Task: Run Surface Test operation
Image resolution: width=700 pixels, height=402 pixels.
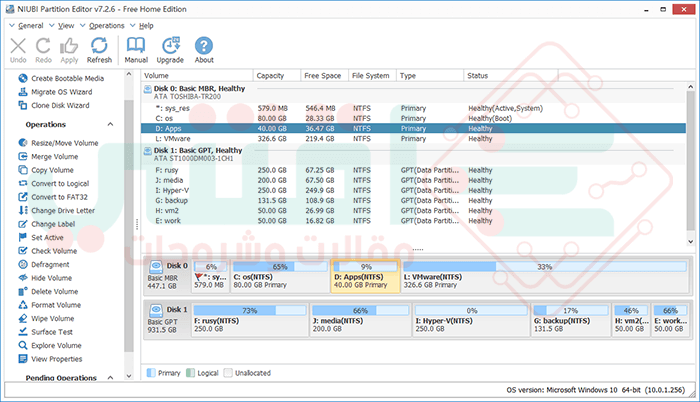Action: pyautogui.click(x=46, y=332)
